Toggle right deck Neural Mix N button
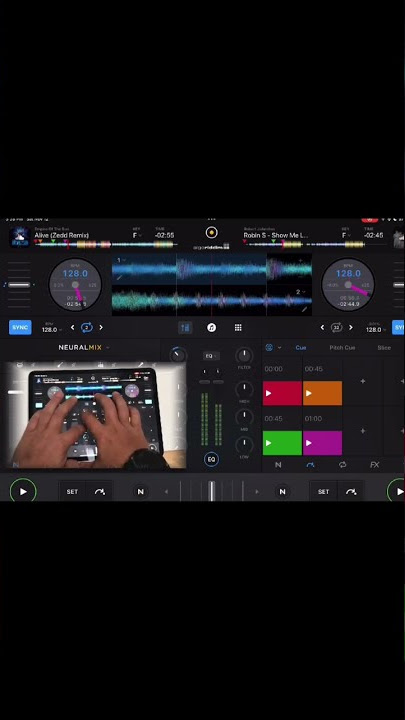405x720 pixels. pyautogui.click(x=282, y=491)
